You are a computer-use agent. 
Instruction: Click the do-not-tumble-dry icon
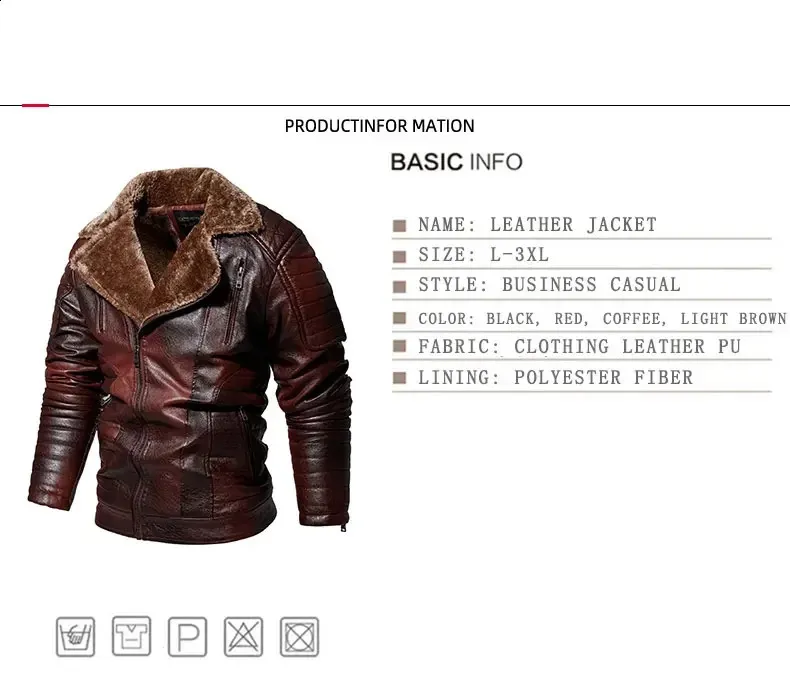[x=299, y=637]
